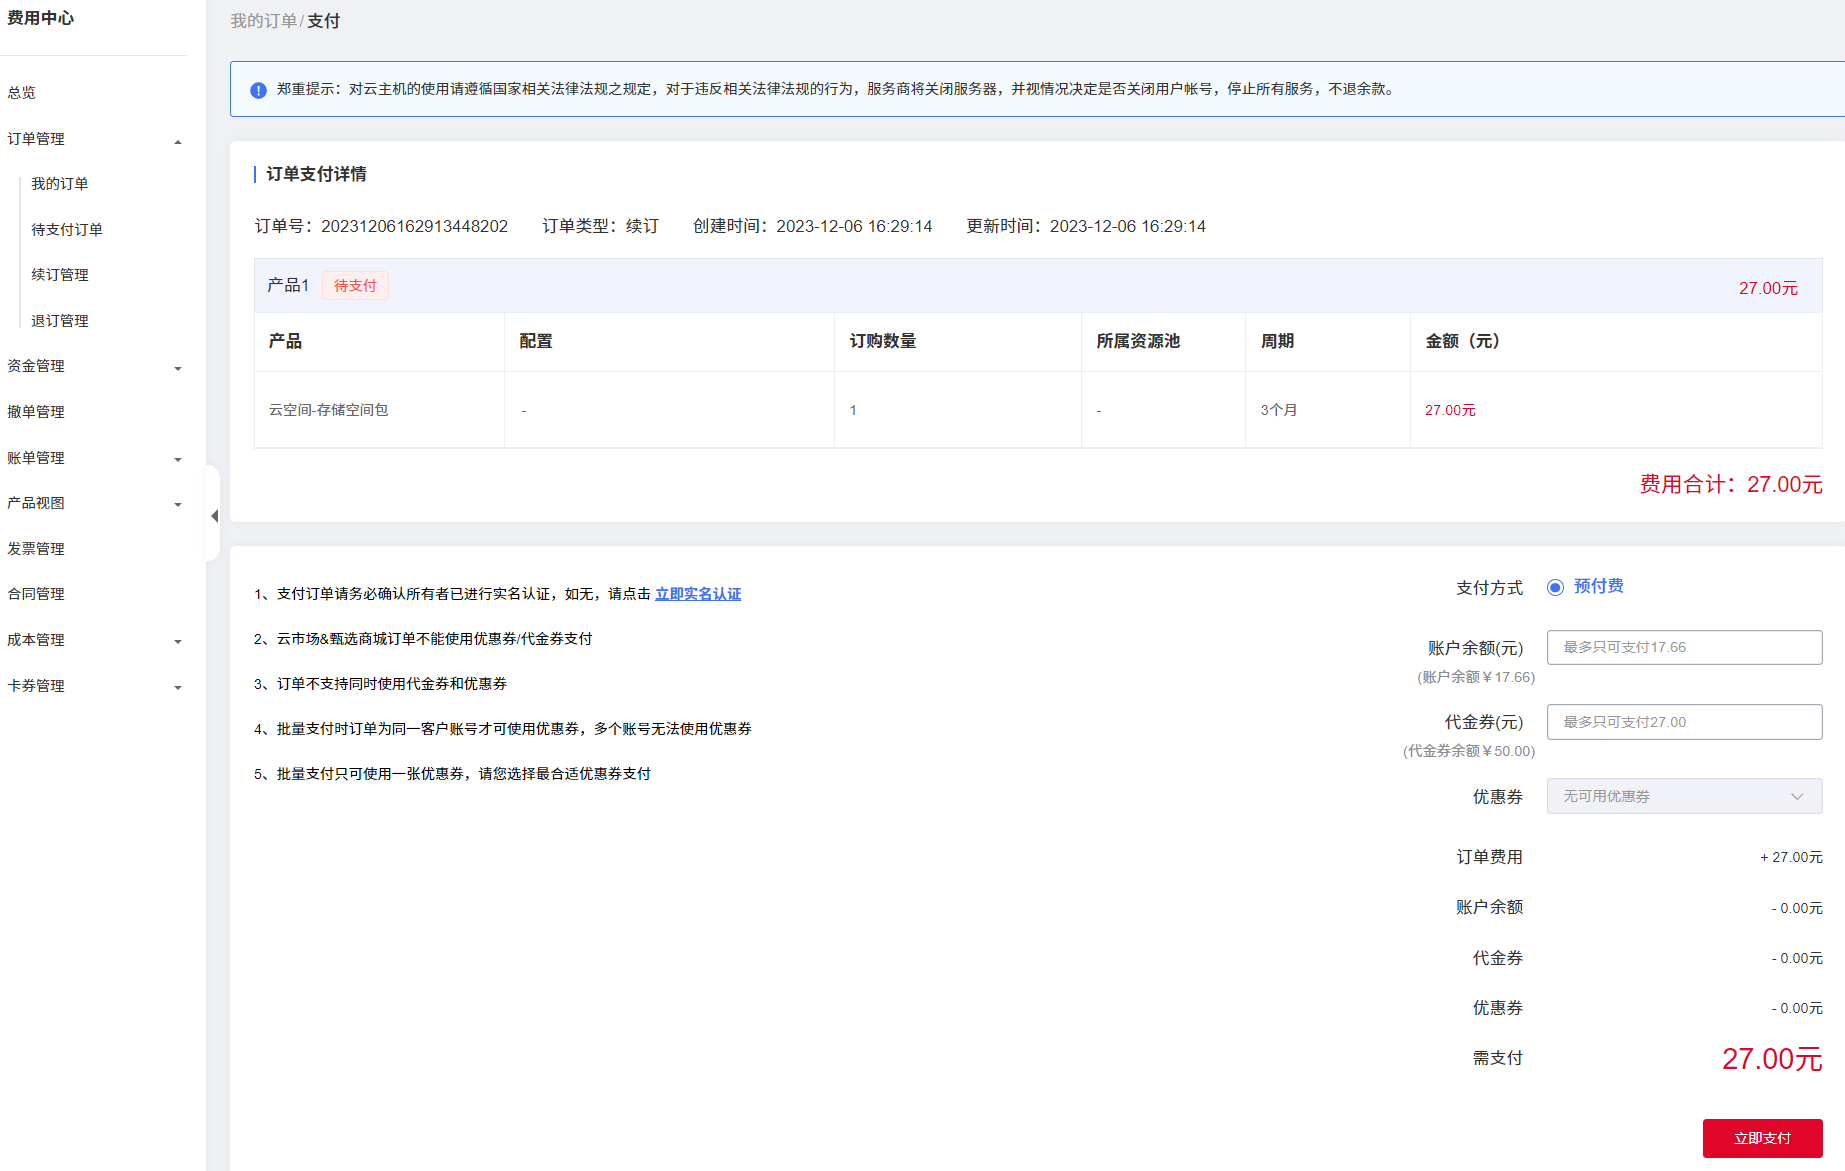Open 发票管理 in the sidebar
The image size is (1845, 1171).
[x=36, y=549]
